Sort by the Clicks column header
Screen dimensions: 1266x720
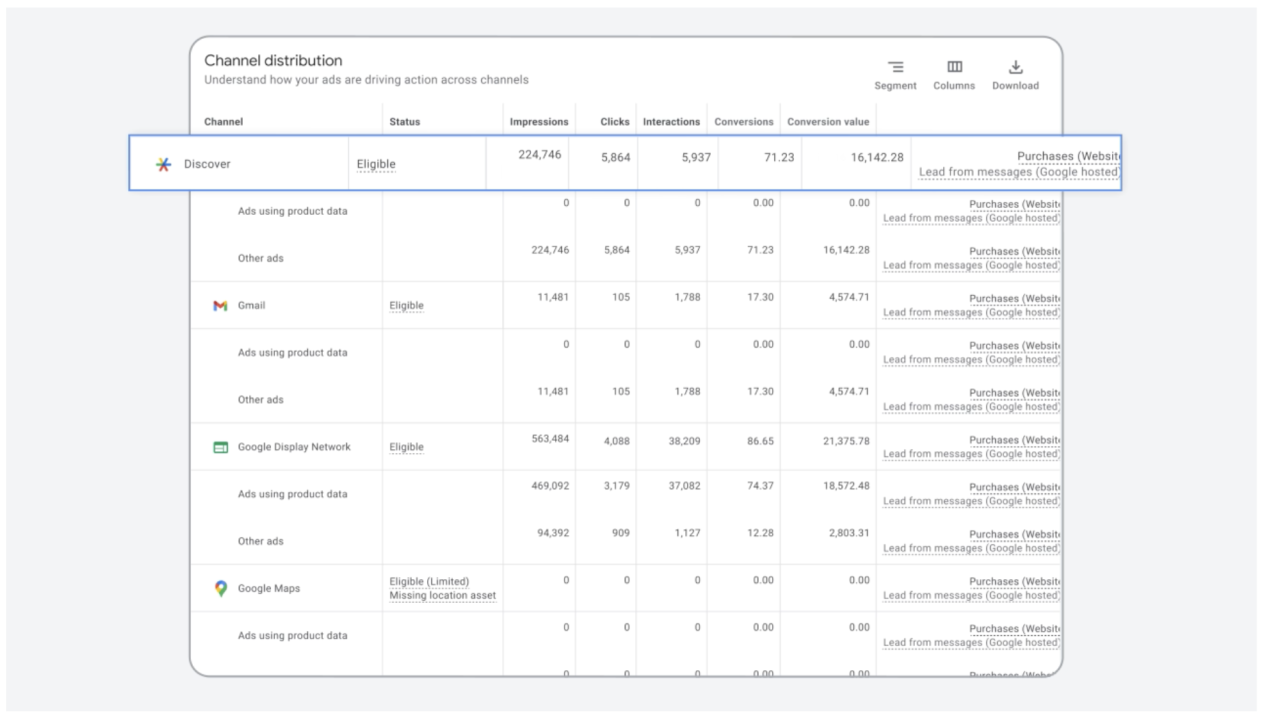[x=612, y=120]
